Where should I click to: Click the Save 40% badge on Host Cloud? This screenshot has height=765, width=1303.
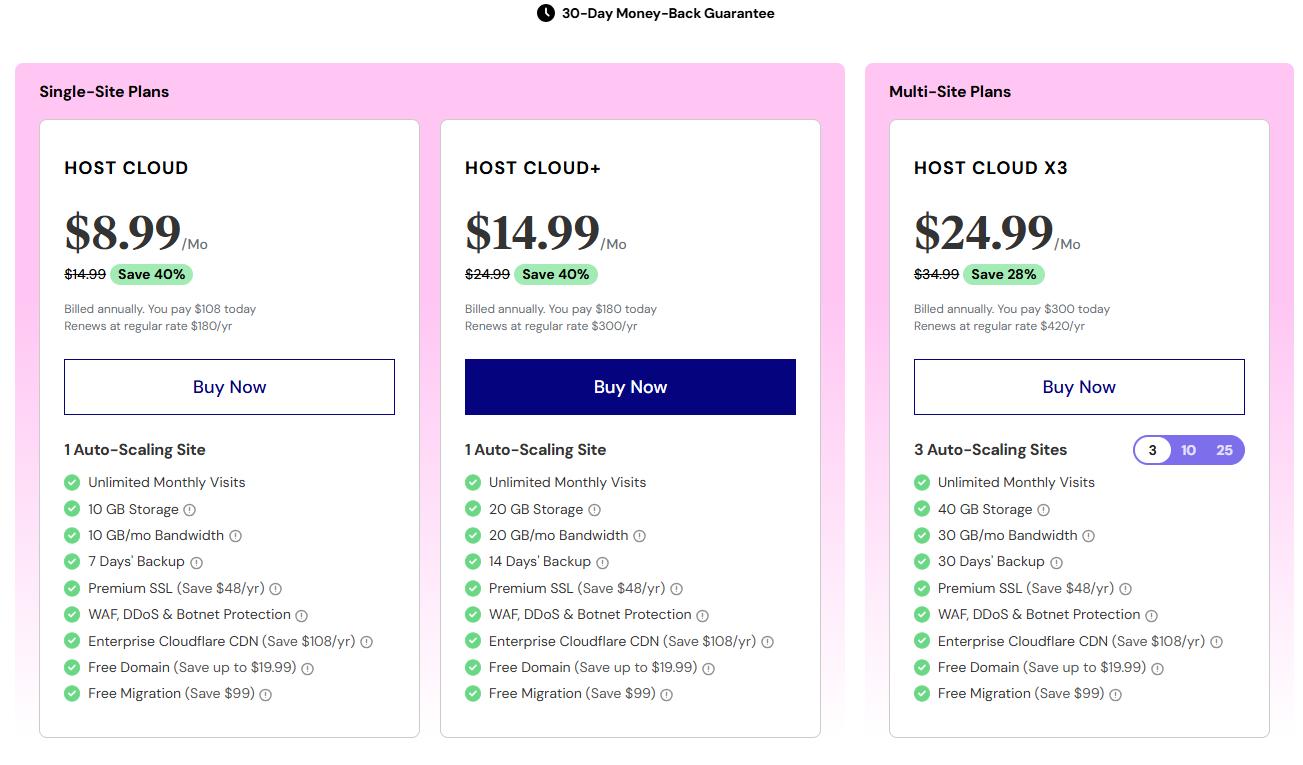click(152, 274)
